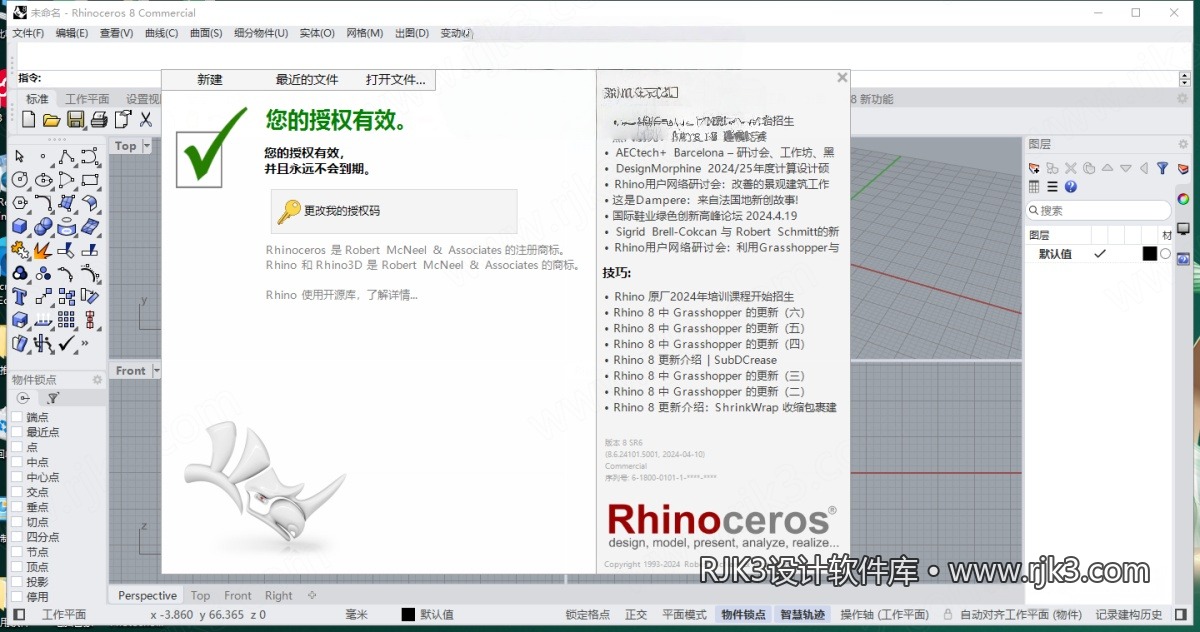Open the display monitor side tab
1200x632 pixels.
click(x=1184, y=229)
